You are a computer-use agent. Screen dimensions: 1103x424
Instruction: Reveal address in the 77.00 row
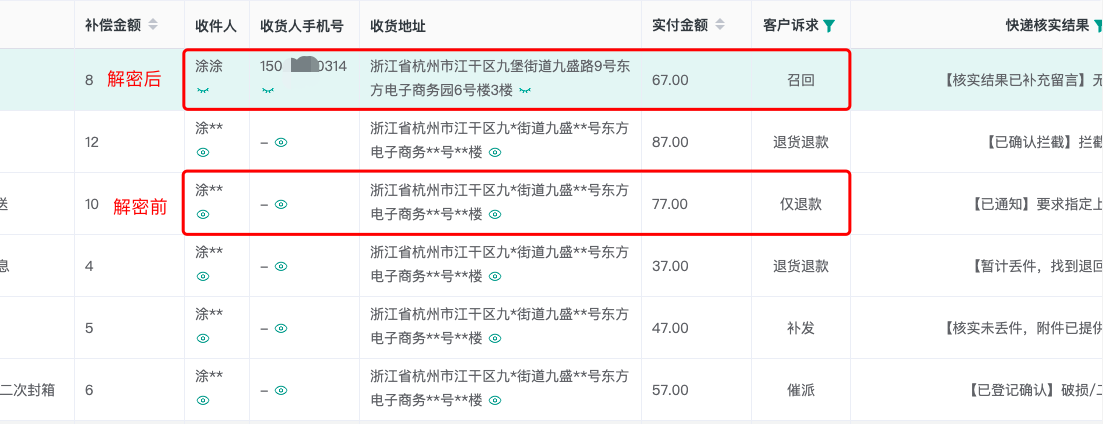click(x=495, y=214)
